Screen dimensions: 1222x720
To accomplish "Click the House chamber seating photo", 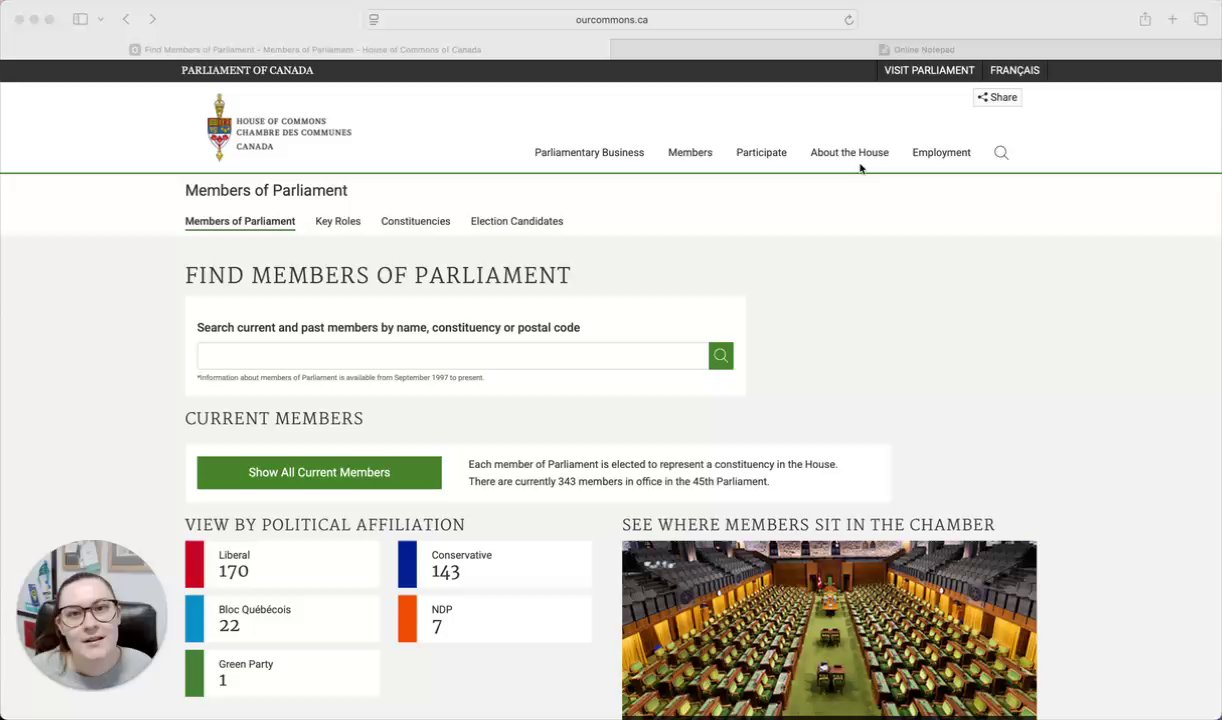I will point(829,630).
